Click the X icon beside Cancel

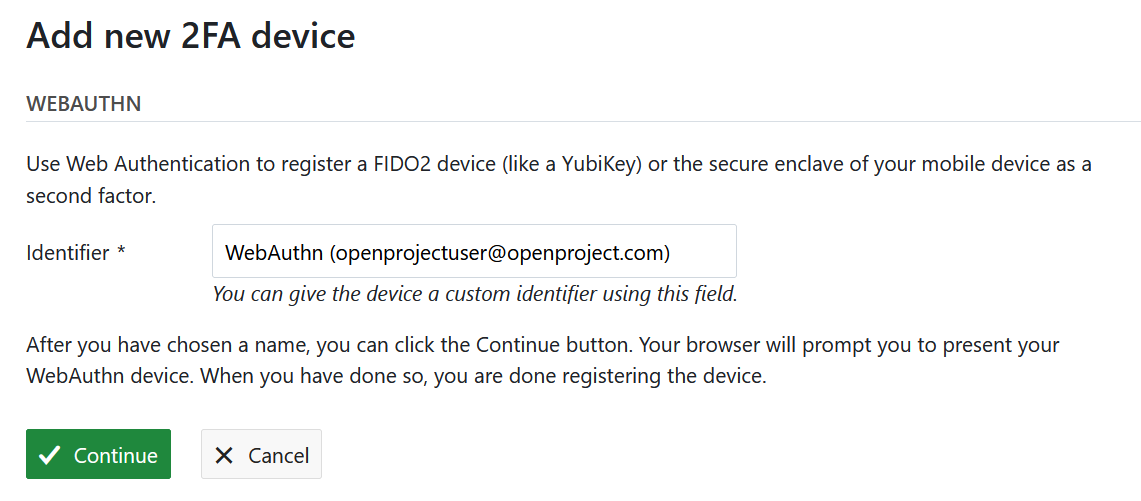224,455
